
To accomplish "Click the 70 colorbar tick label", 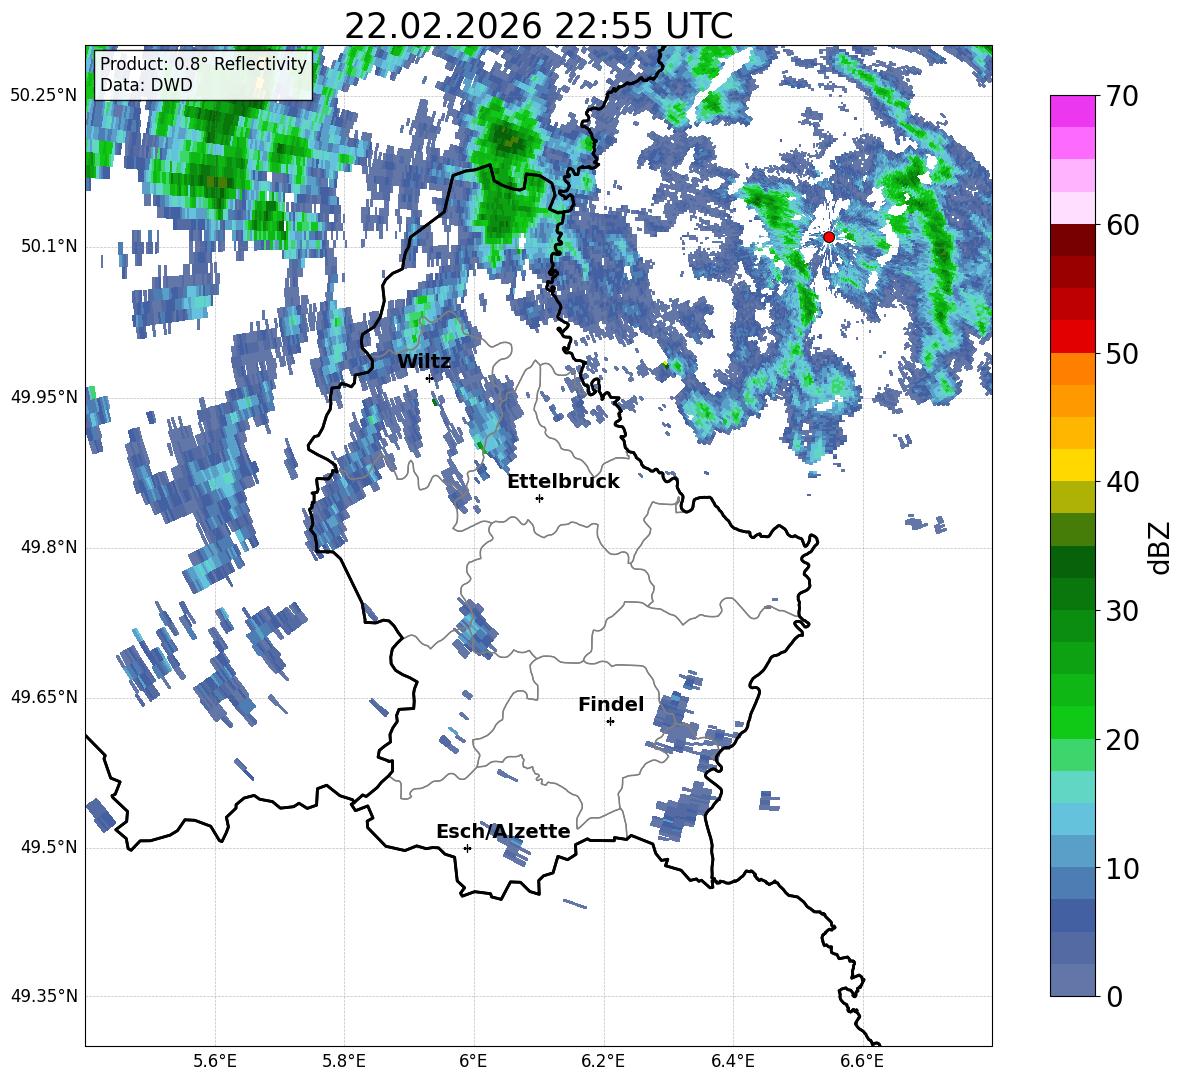I will pyautogui.click(x=1122, y=97).
